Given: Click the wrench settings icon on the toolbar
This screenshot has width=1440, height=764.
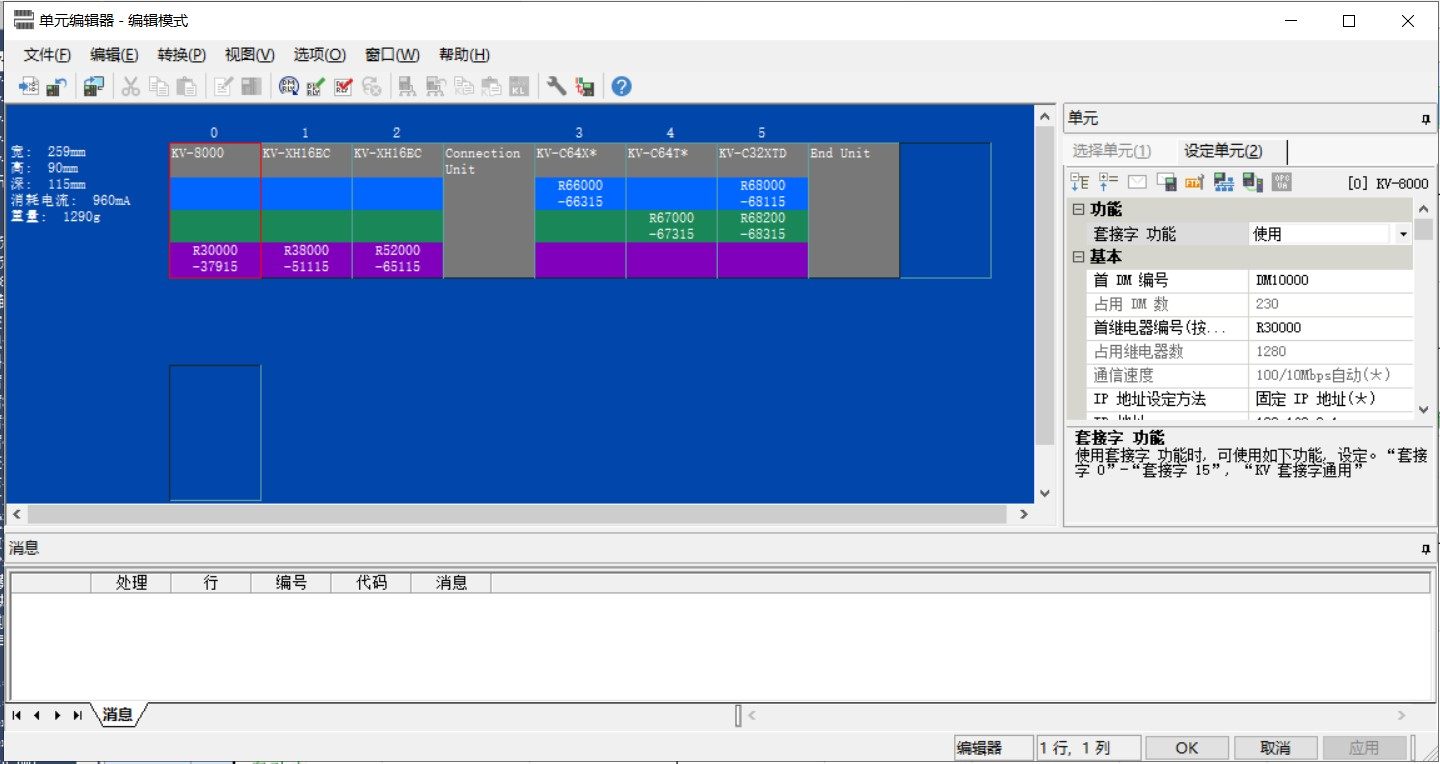Looking at the screenshot, I should click(556, 86).
